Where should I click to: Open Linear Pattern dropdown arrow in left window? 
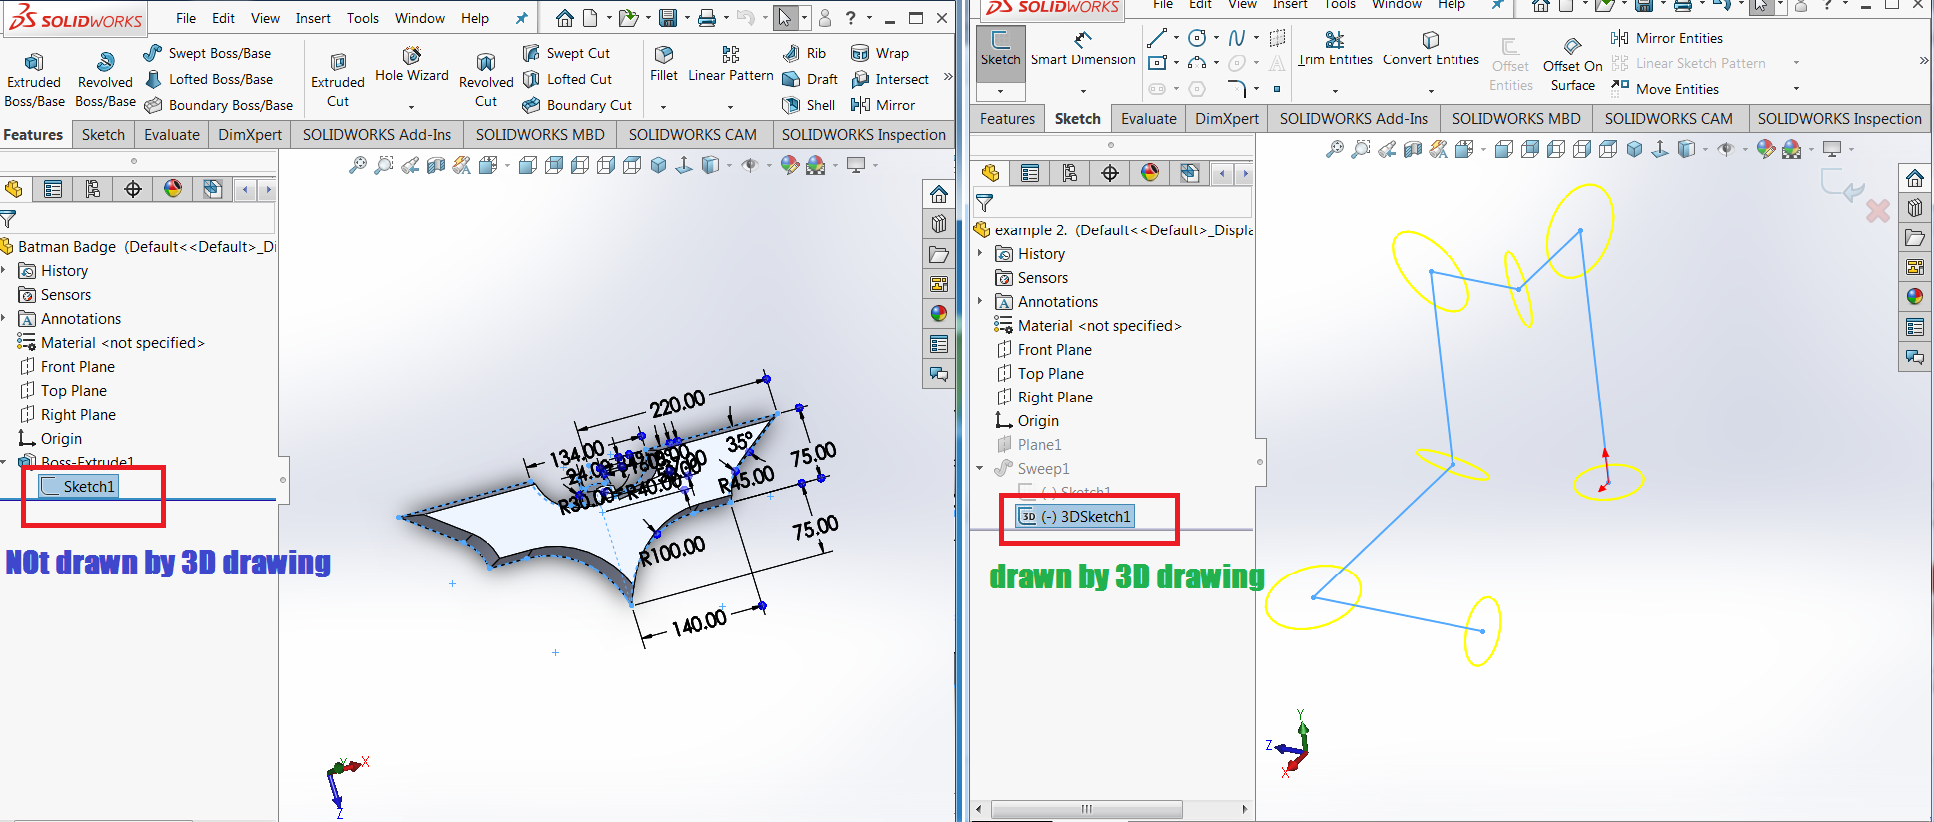pos(730,107)
